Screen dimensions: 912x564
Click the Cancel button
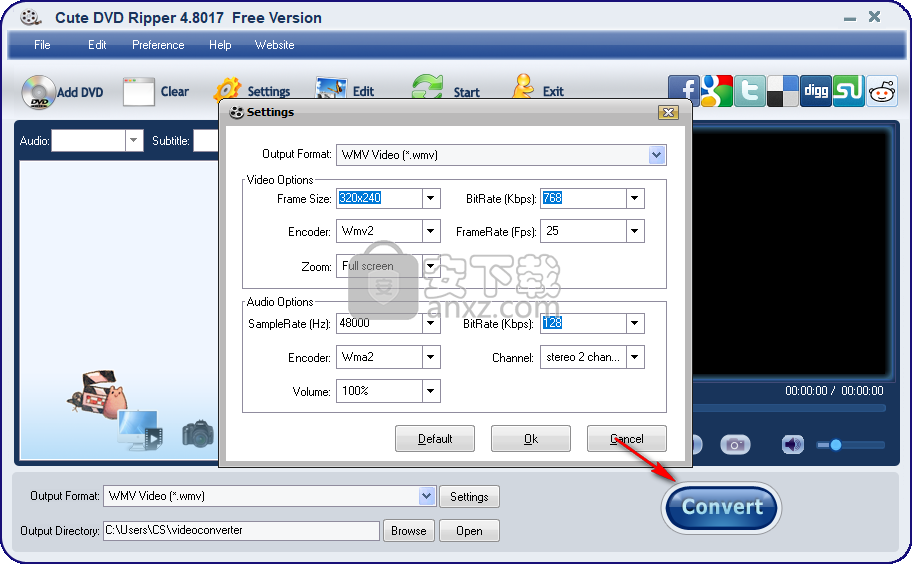click(x=627, y=438)
